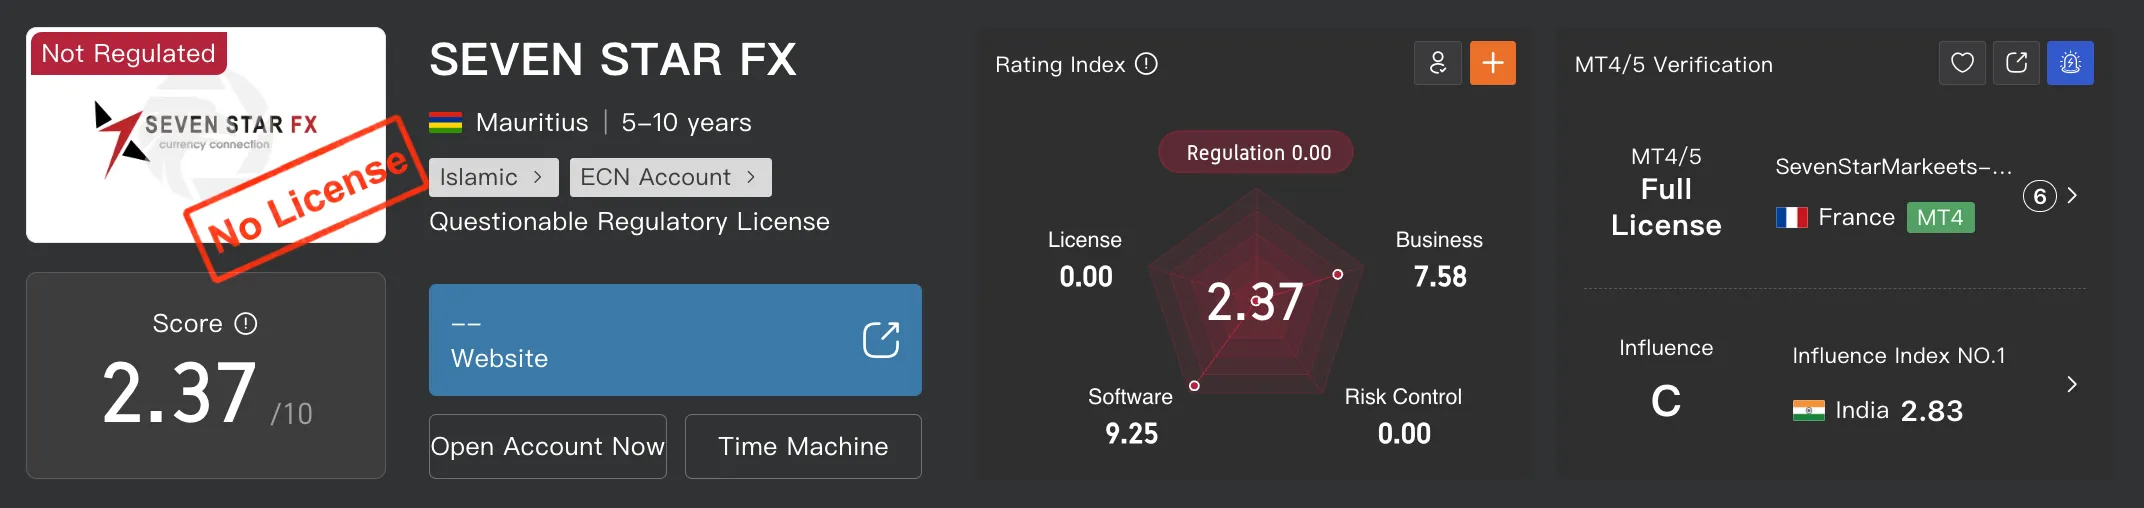The width and height of the screenshot is (2144, 508).
Task: Expand the SevenStarMarkeets server list chevron
Action: point(2072,195)
